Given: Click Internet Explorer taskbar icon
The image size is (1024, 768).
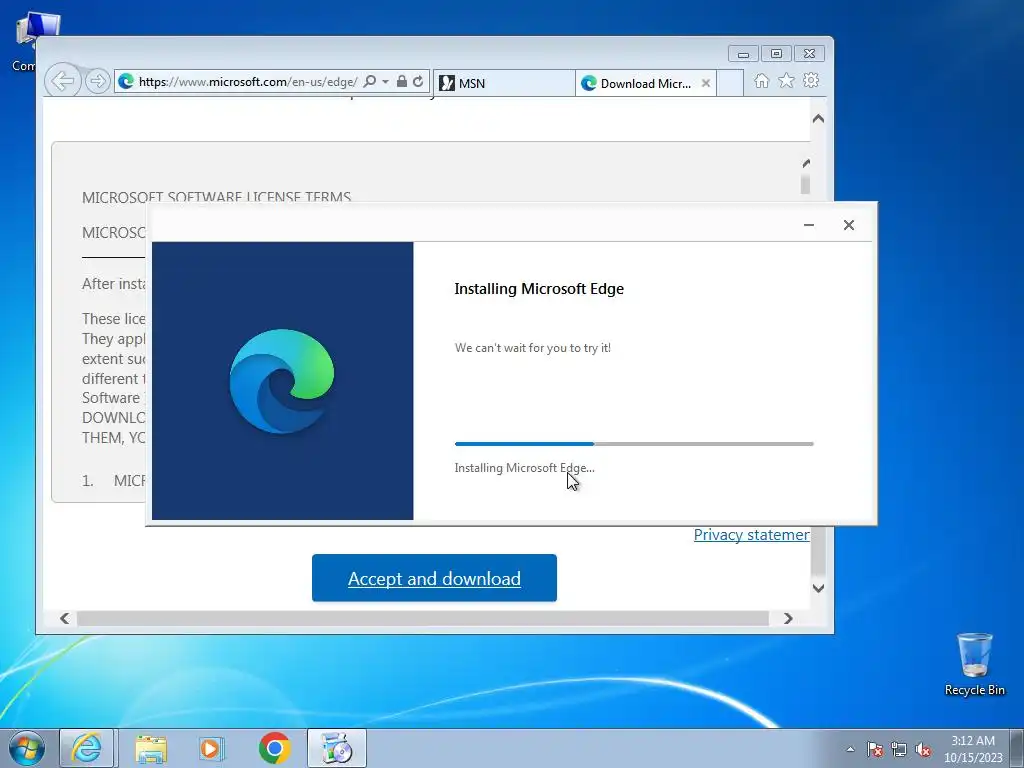Looking at the screenshot, I should (87, 748).
